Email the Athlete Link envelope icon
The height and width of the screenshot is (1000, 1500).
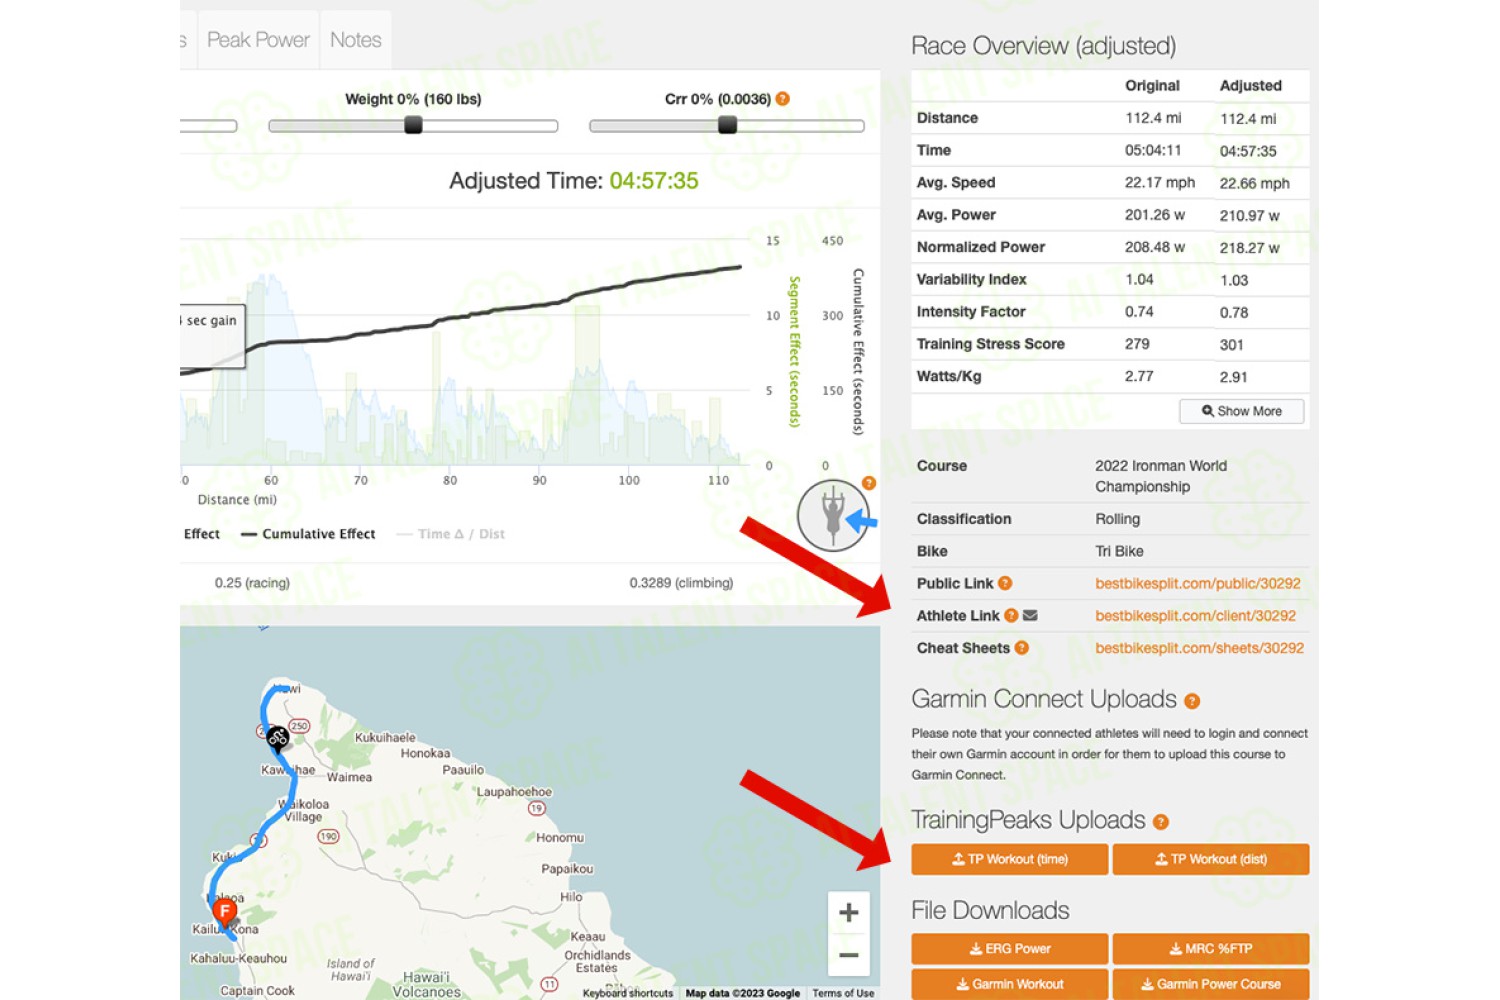pyautogui.click(x=1030, y=616)
